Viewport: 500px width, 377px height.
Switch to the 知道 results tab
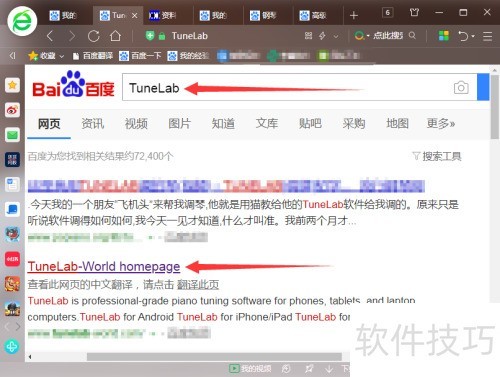click(223, 123)
